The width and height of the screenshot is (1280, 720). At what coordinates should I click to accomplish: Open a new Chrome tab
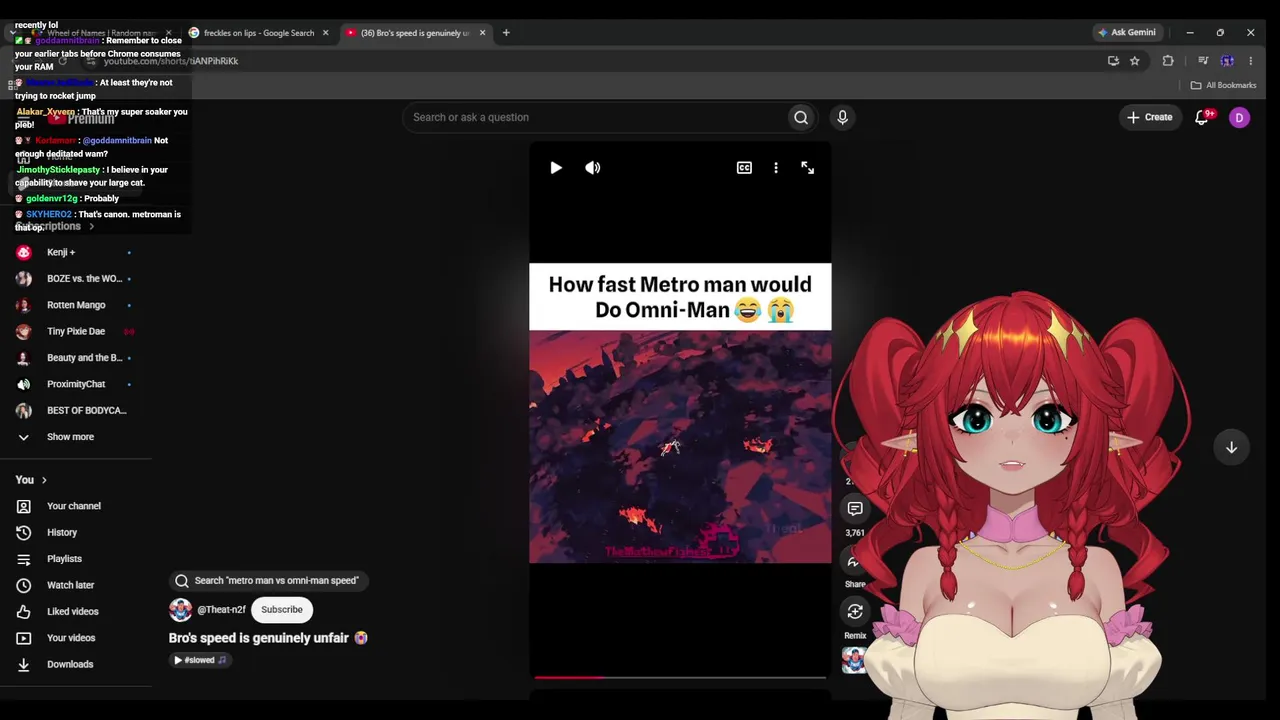click(x=506, y=33)
